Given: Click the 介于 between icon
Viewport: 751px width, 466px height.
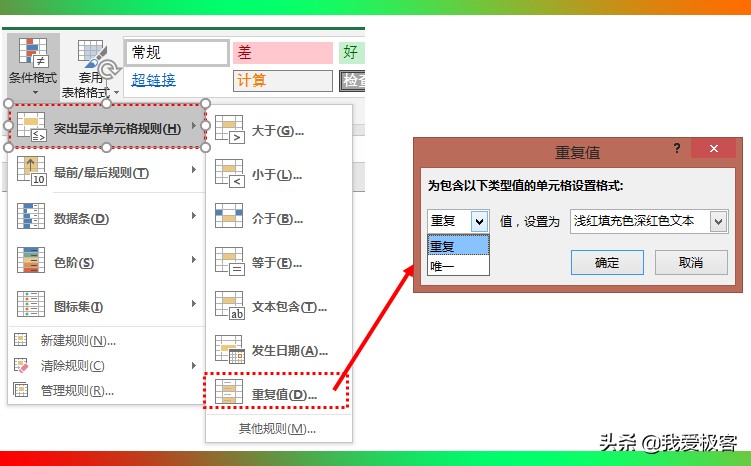Looking at the screenshot, I should 229,216.
